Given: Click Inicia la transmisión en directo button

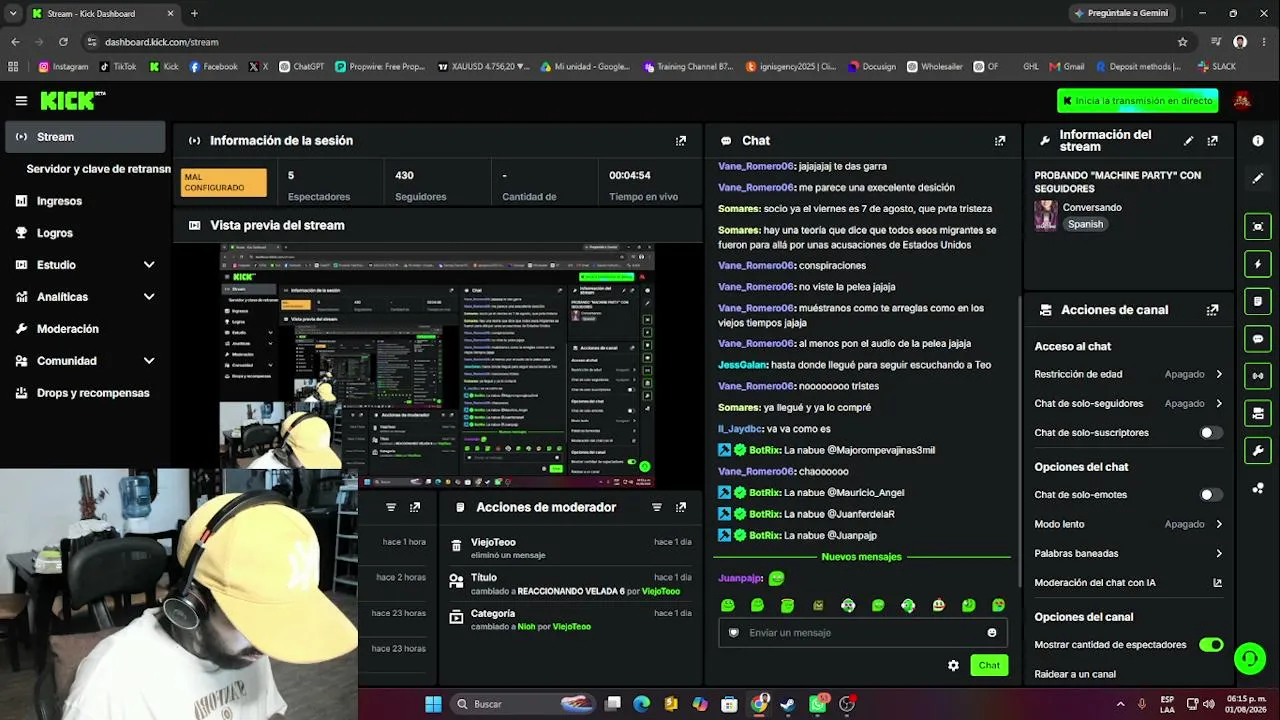Looking at the screenshot, I should pos(1137,101).
